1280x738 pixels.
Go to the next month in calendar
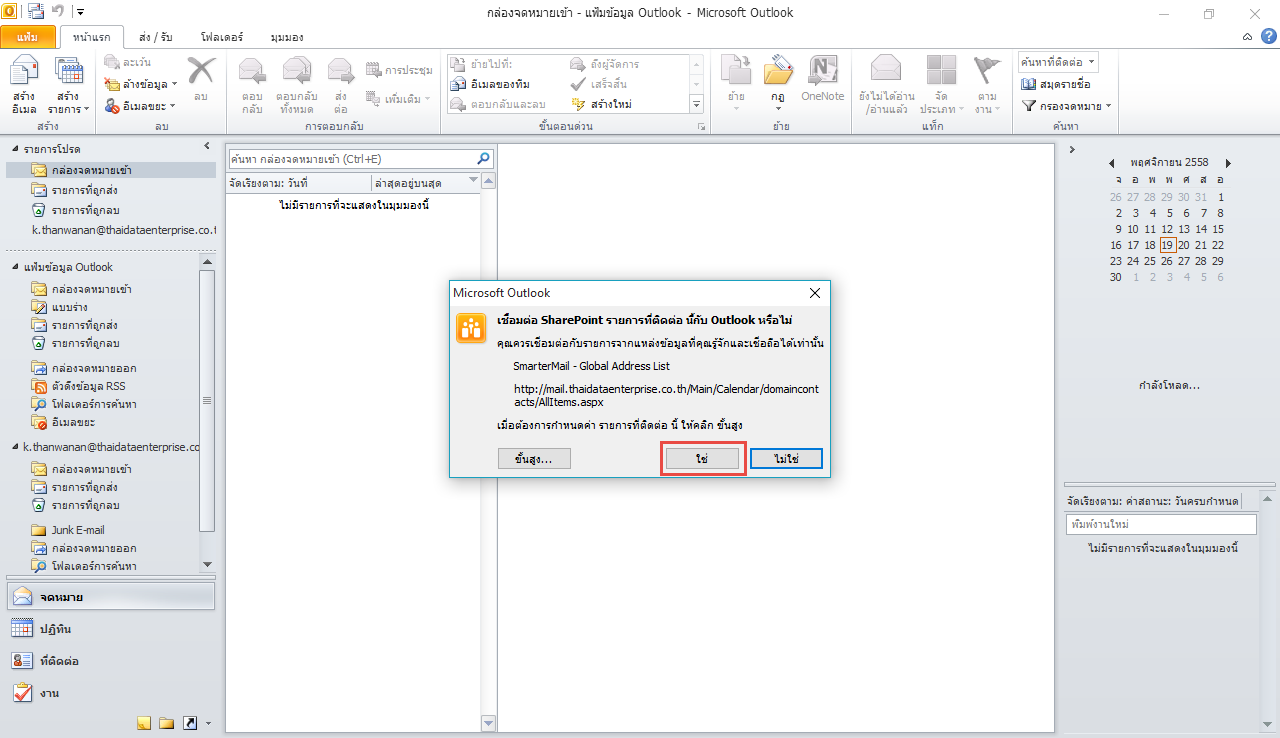tap(1228, 162)
